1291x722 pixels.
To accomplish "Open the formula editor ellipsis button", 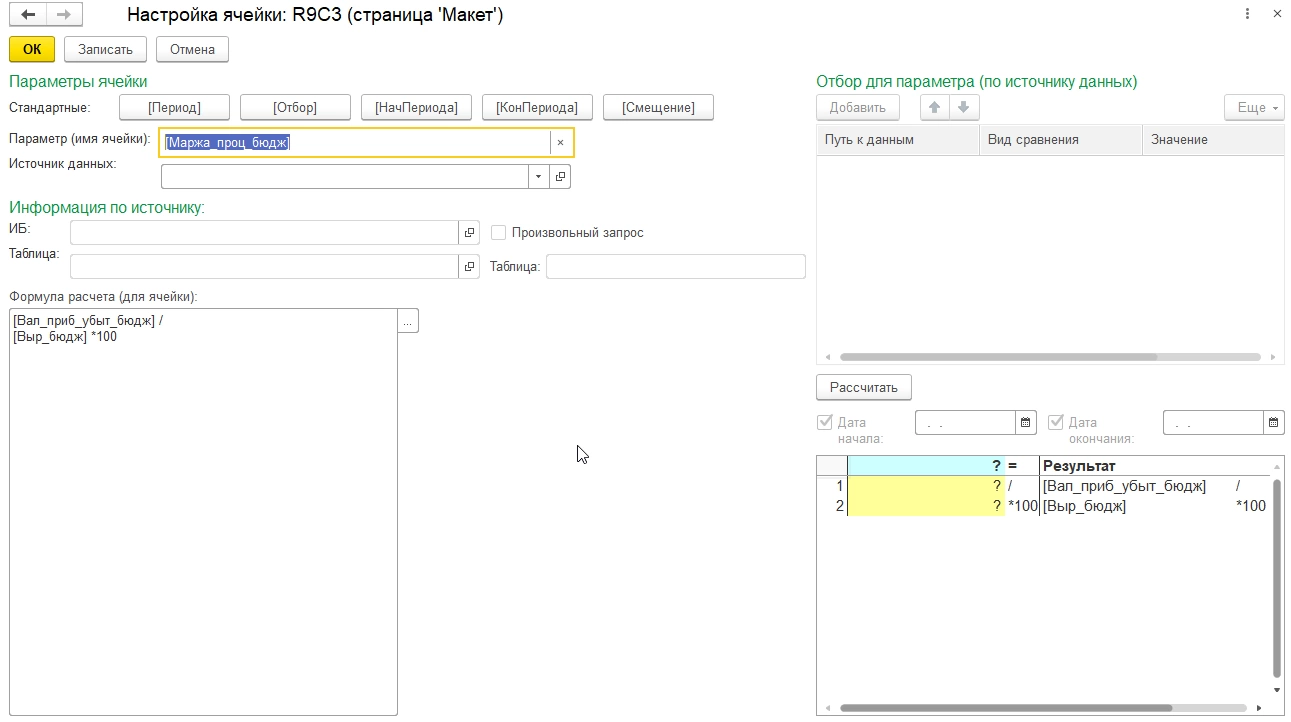I will click(x=407, y=321).
